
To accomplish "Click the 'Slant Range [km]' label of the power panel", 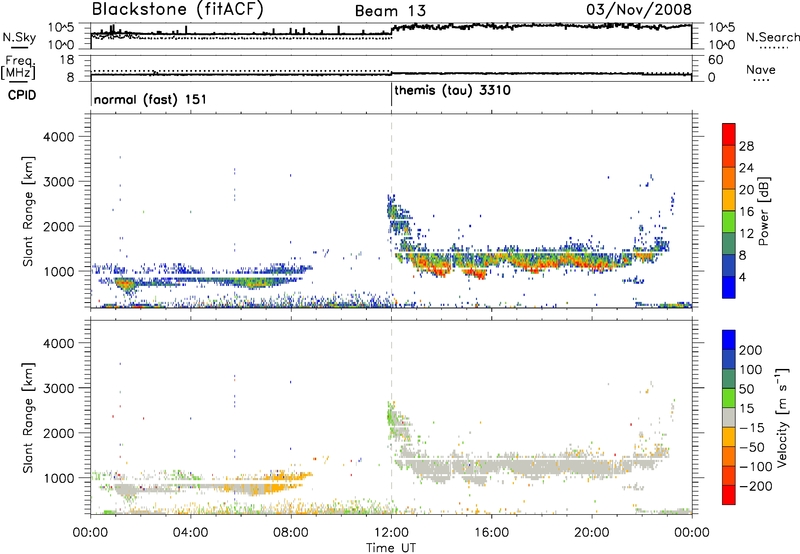I will coord(28,211).
